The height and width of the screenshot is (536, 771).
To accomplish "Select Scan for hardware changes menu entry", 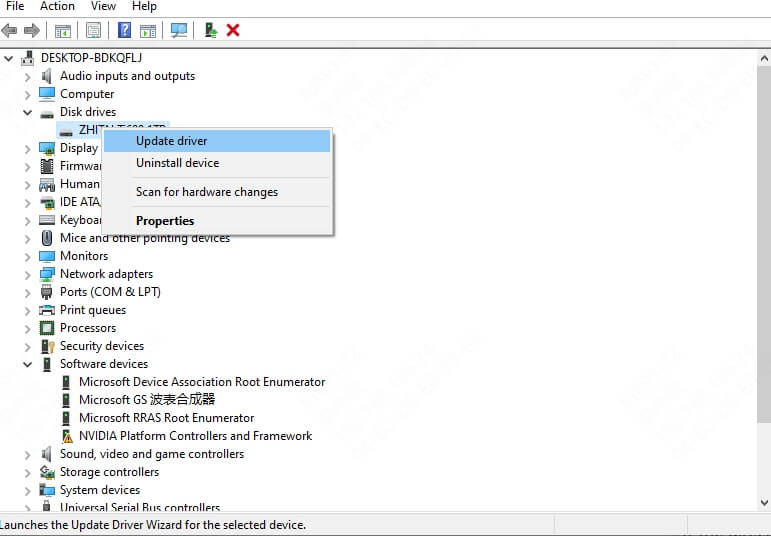I will pyautogui.click(x=217, y=192).
